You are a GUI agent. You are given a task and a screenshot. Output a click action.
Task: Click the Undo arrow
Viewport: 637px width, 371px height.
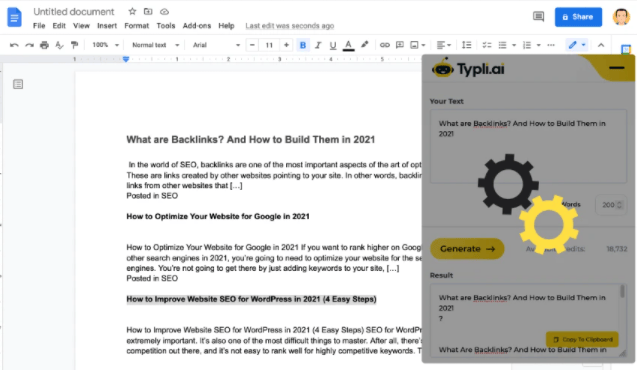tap(14, 45)
